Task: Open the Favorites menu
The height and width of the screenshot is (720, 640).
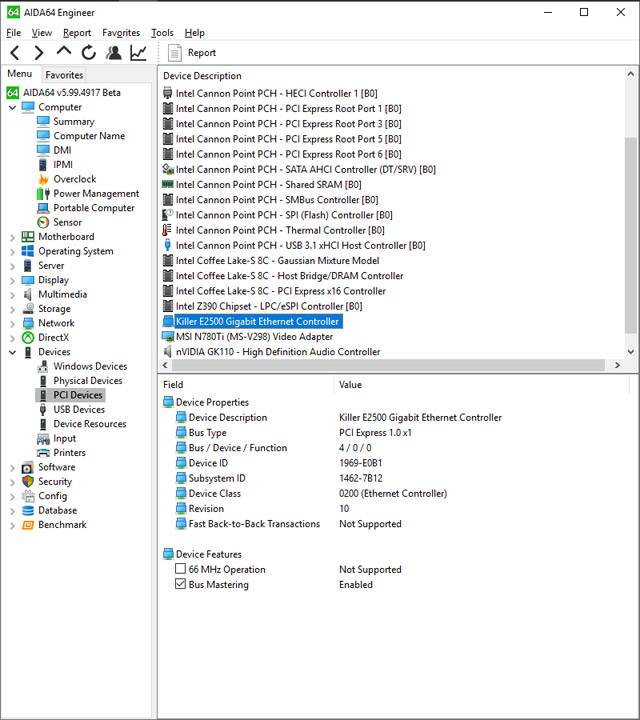Action: (121, 33)
